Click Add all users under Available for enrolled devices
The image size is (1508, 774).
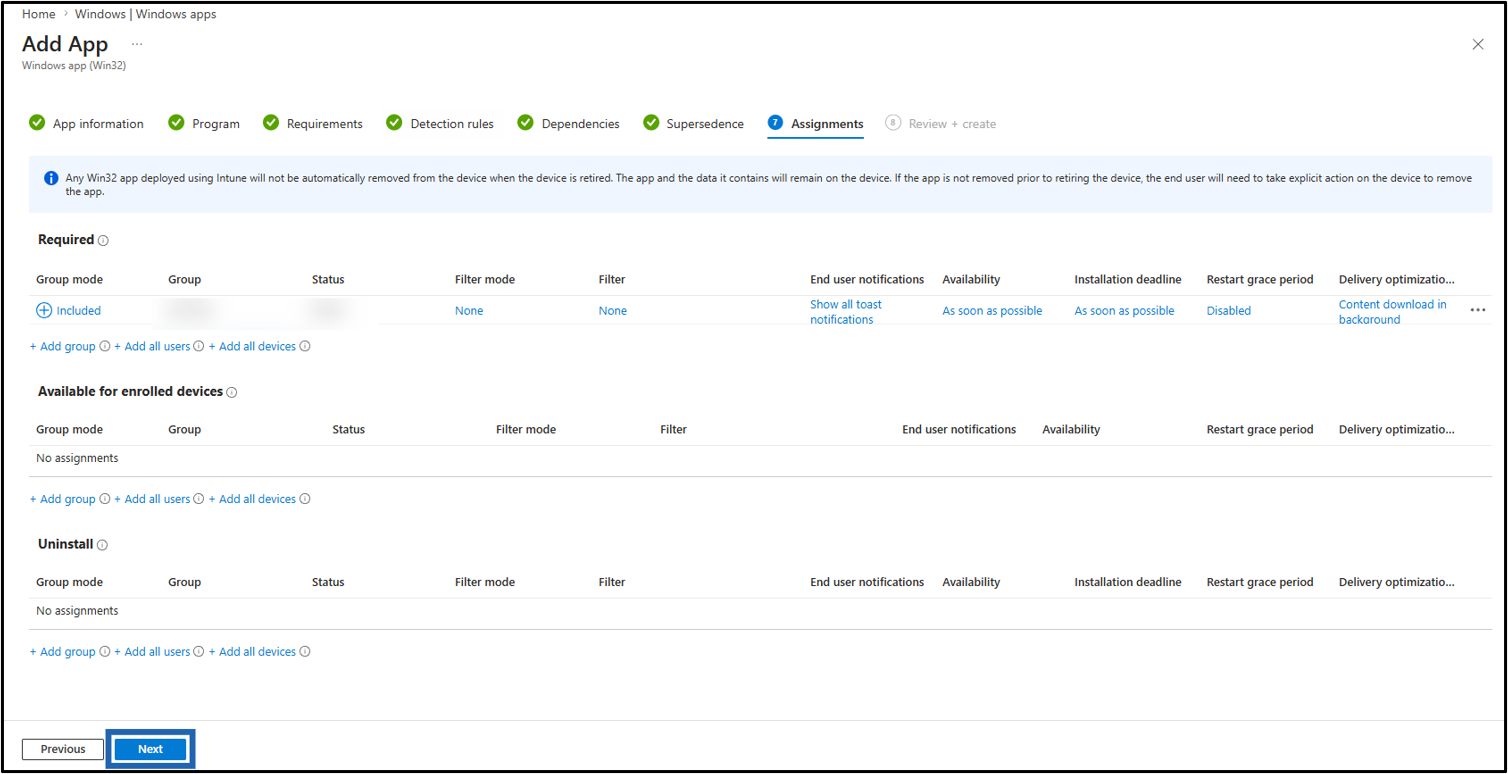(x=152, y=499)
